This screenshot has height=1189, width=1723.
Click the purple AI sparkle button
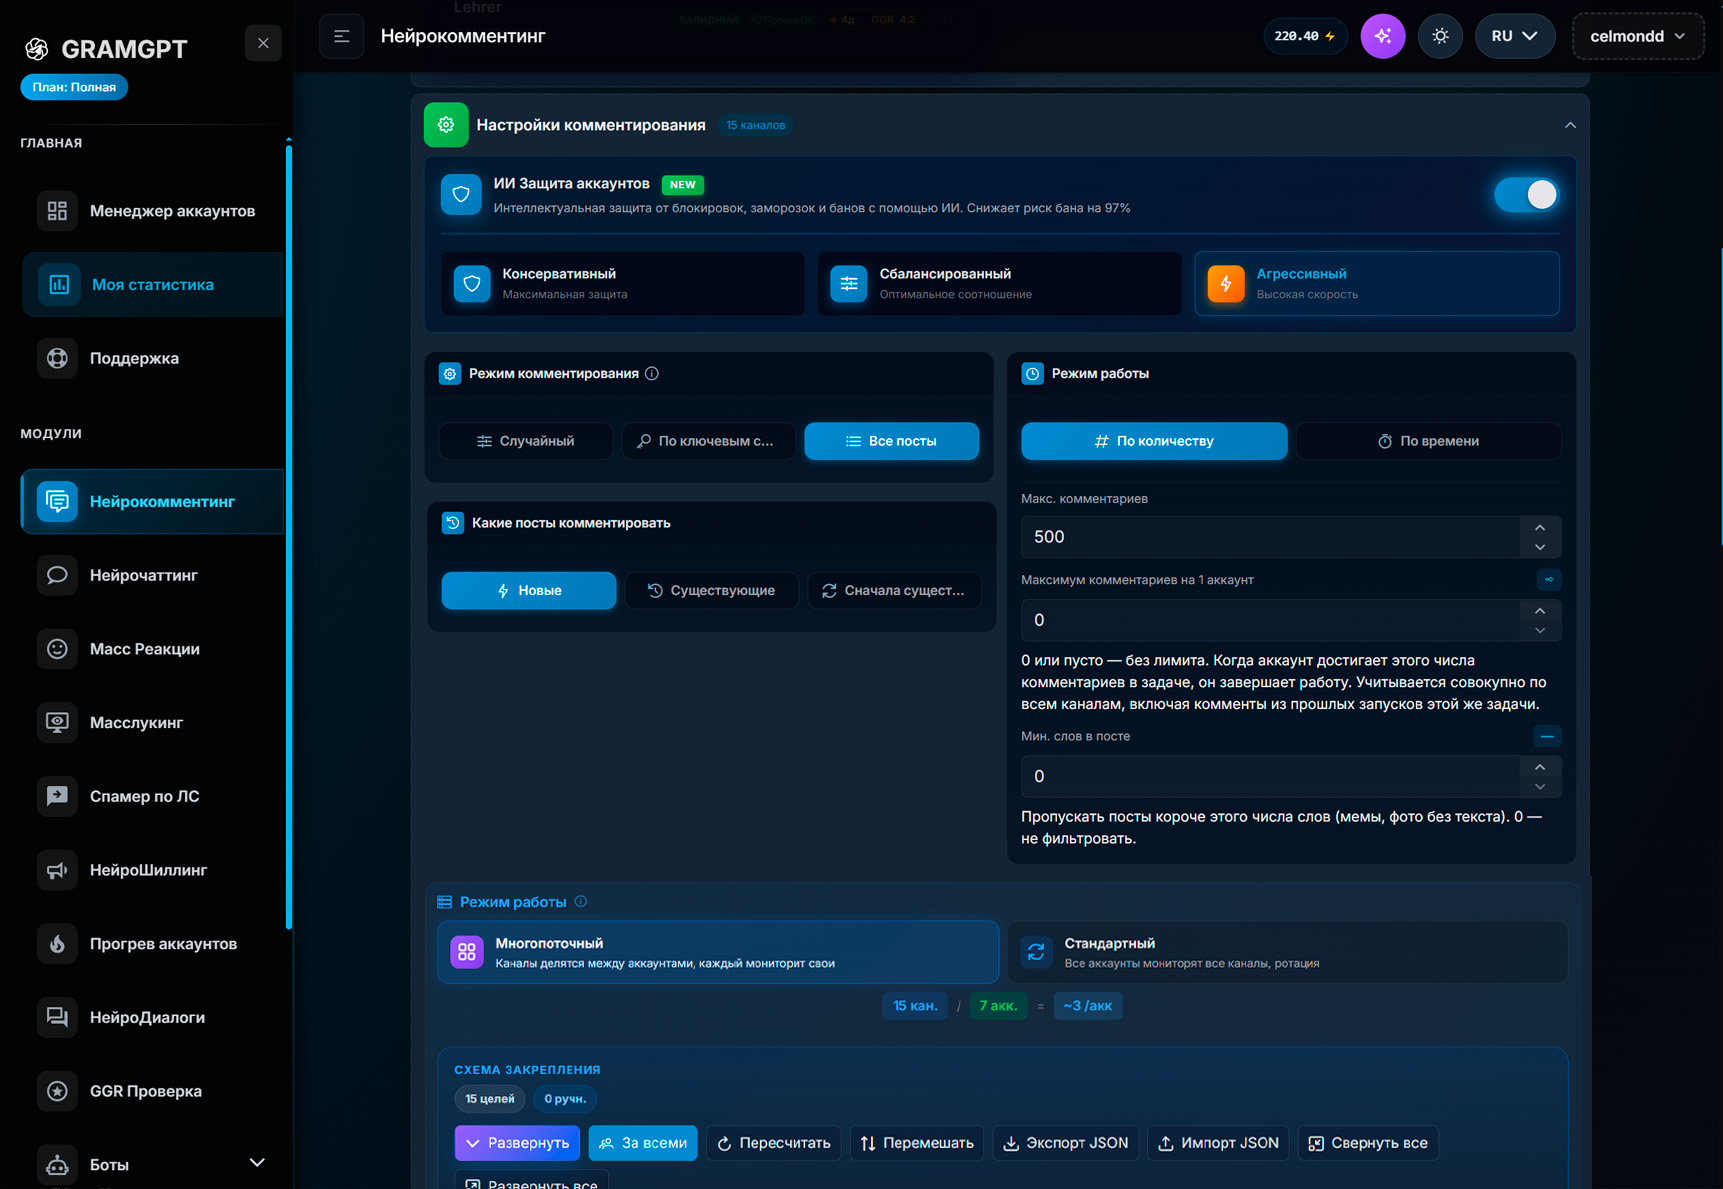tap(1383, 36)
